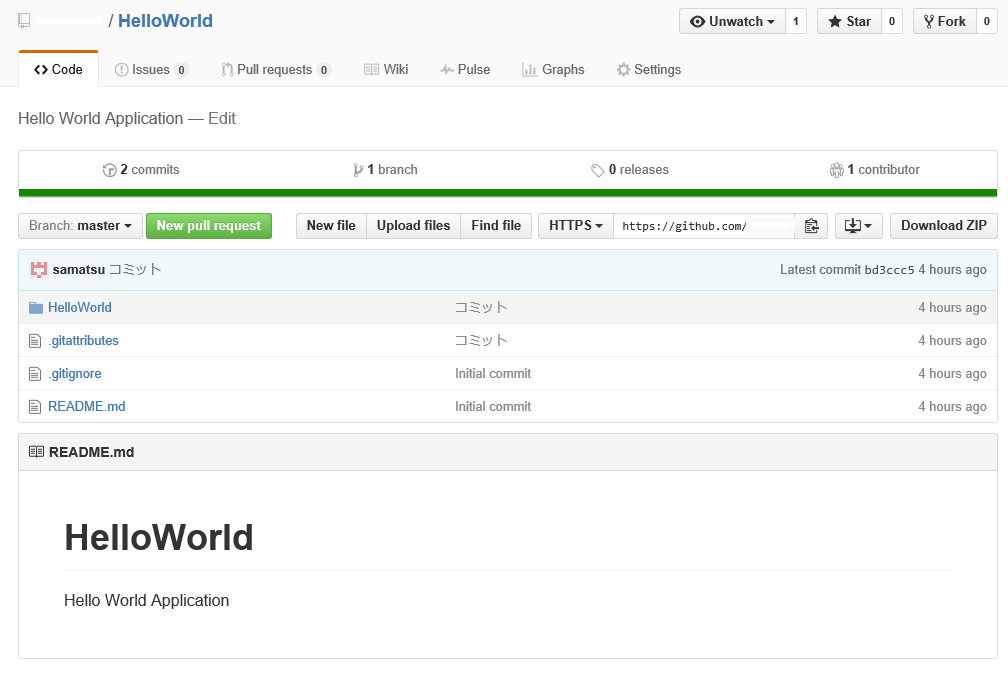Copy the clone URL with clipboard icon

[x=811, y=226]
